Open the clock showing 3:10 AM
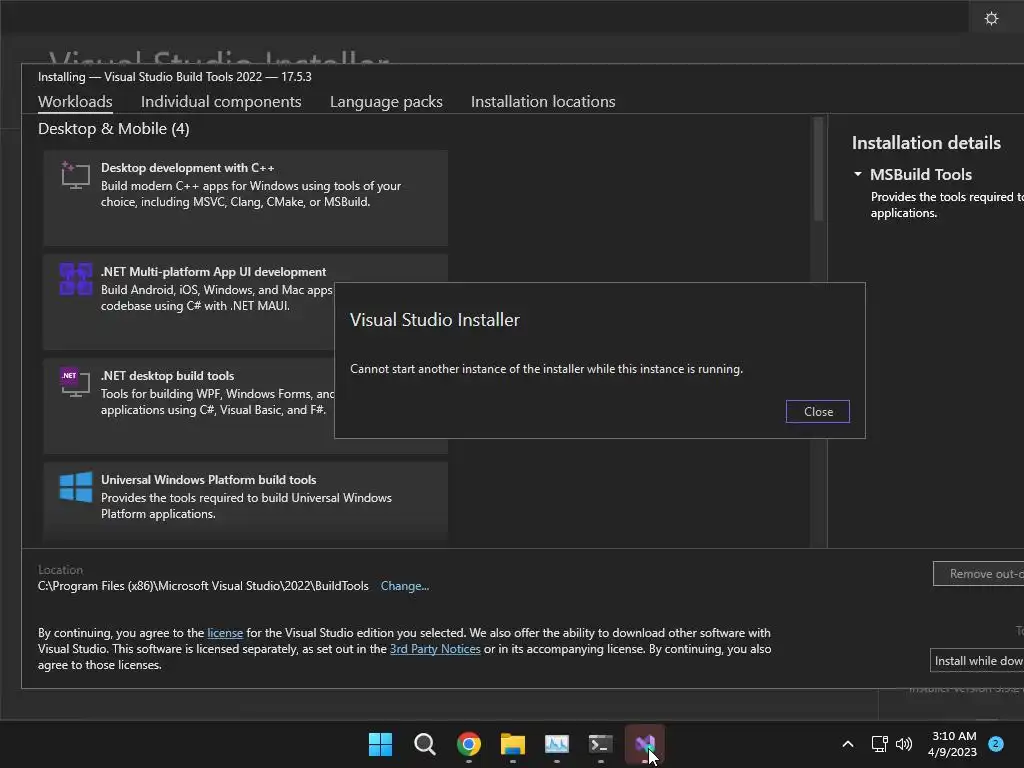 953,744
